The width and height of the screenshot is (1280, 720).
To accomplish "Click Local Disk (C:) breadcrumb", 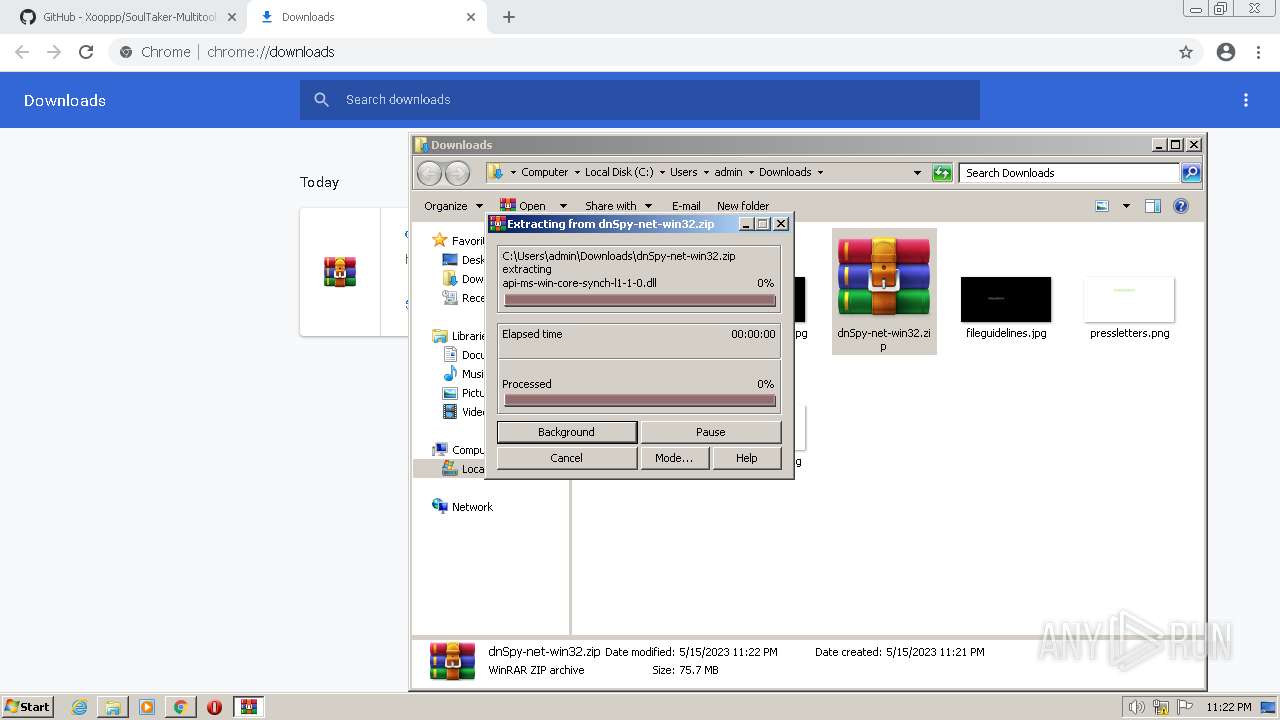I will tap(619, 172).
